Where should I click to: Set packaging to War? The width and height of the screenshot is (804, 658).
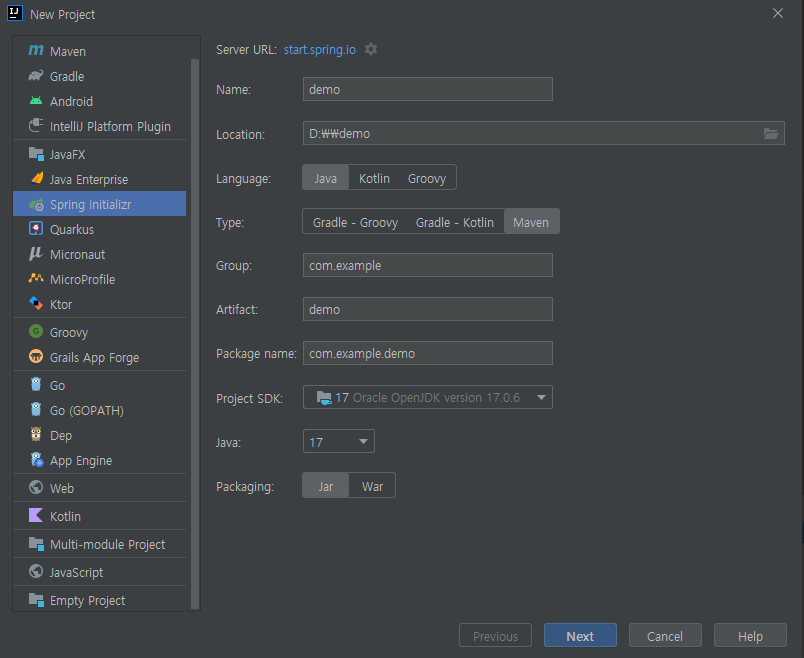(372, 486)
